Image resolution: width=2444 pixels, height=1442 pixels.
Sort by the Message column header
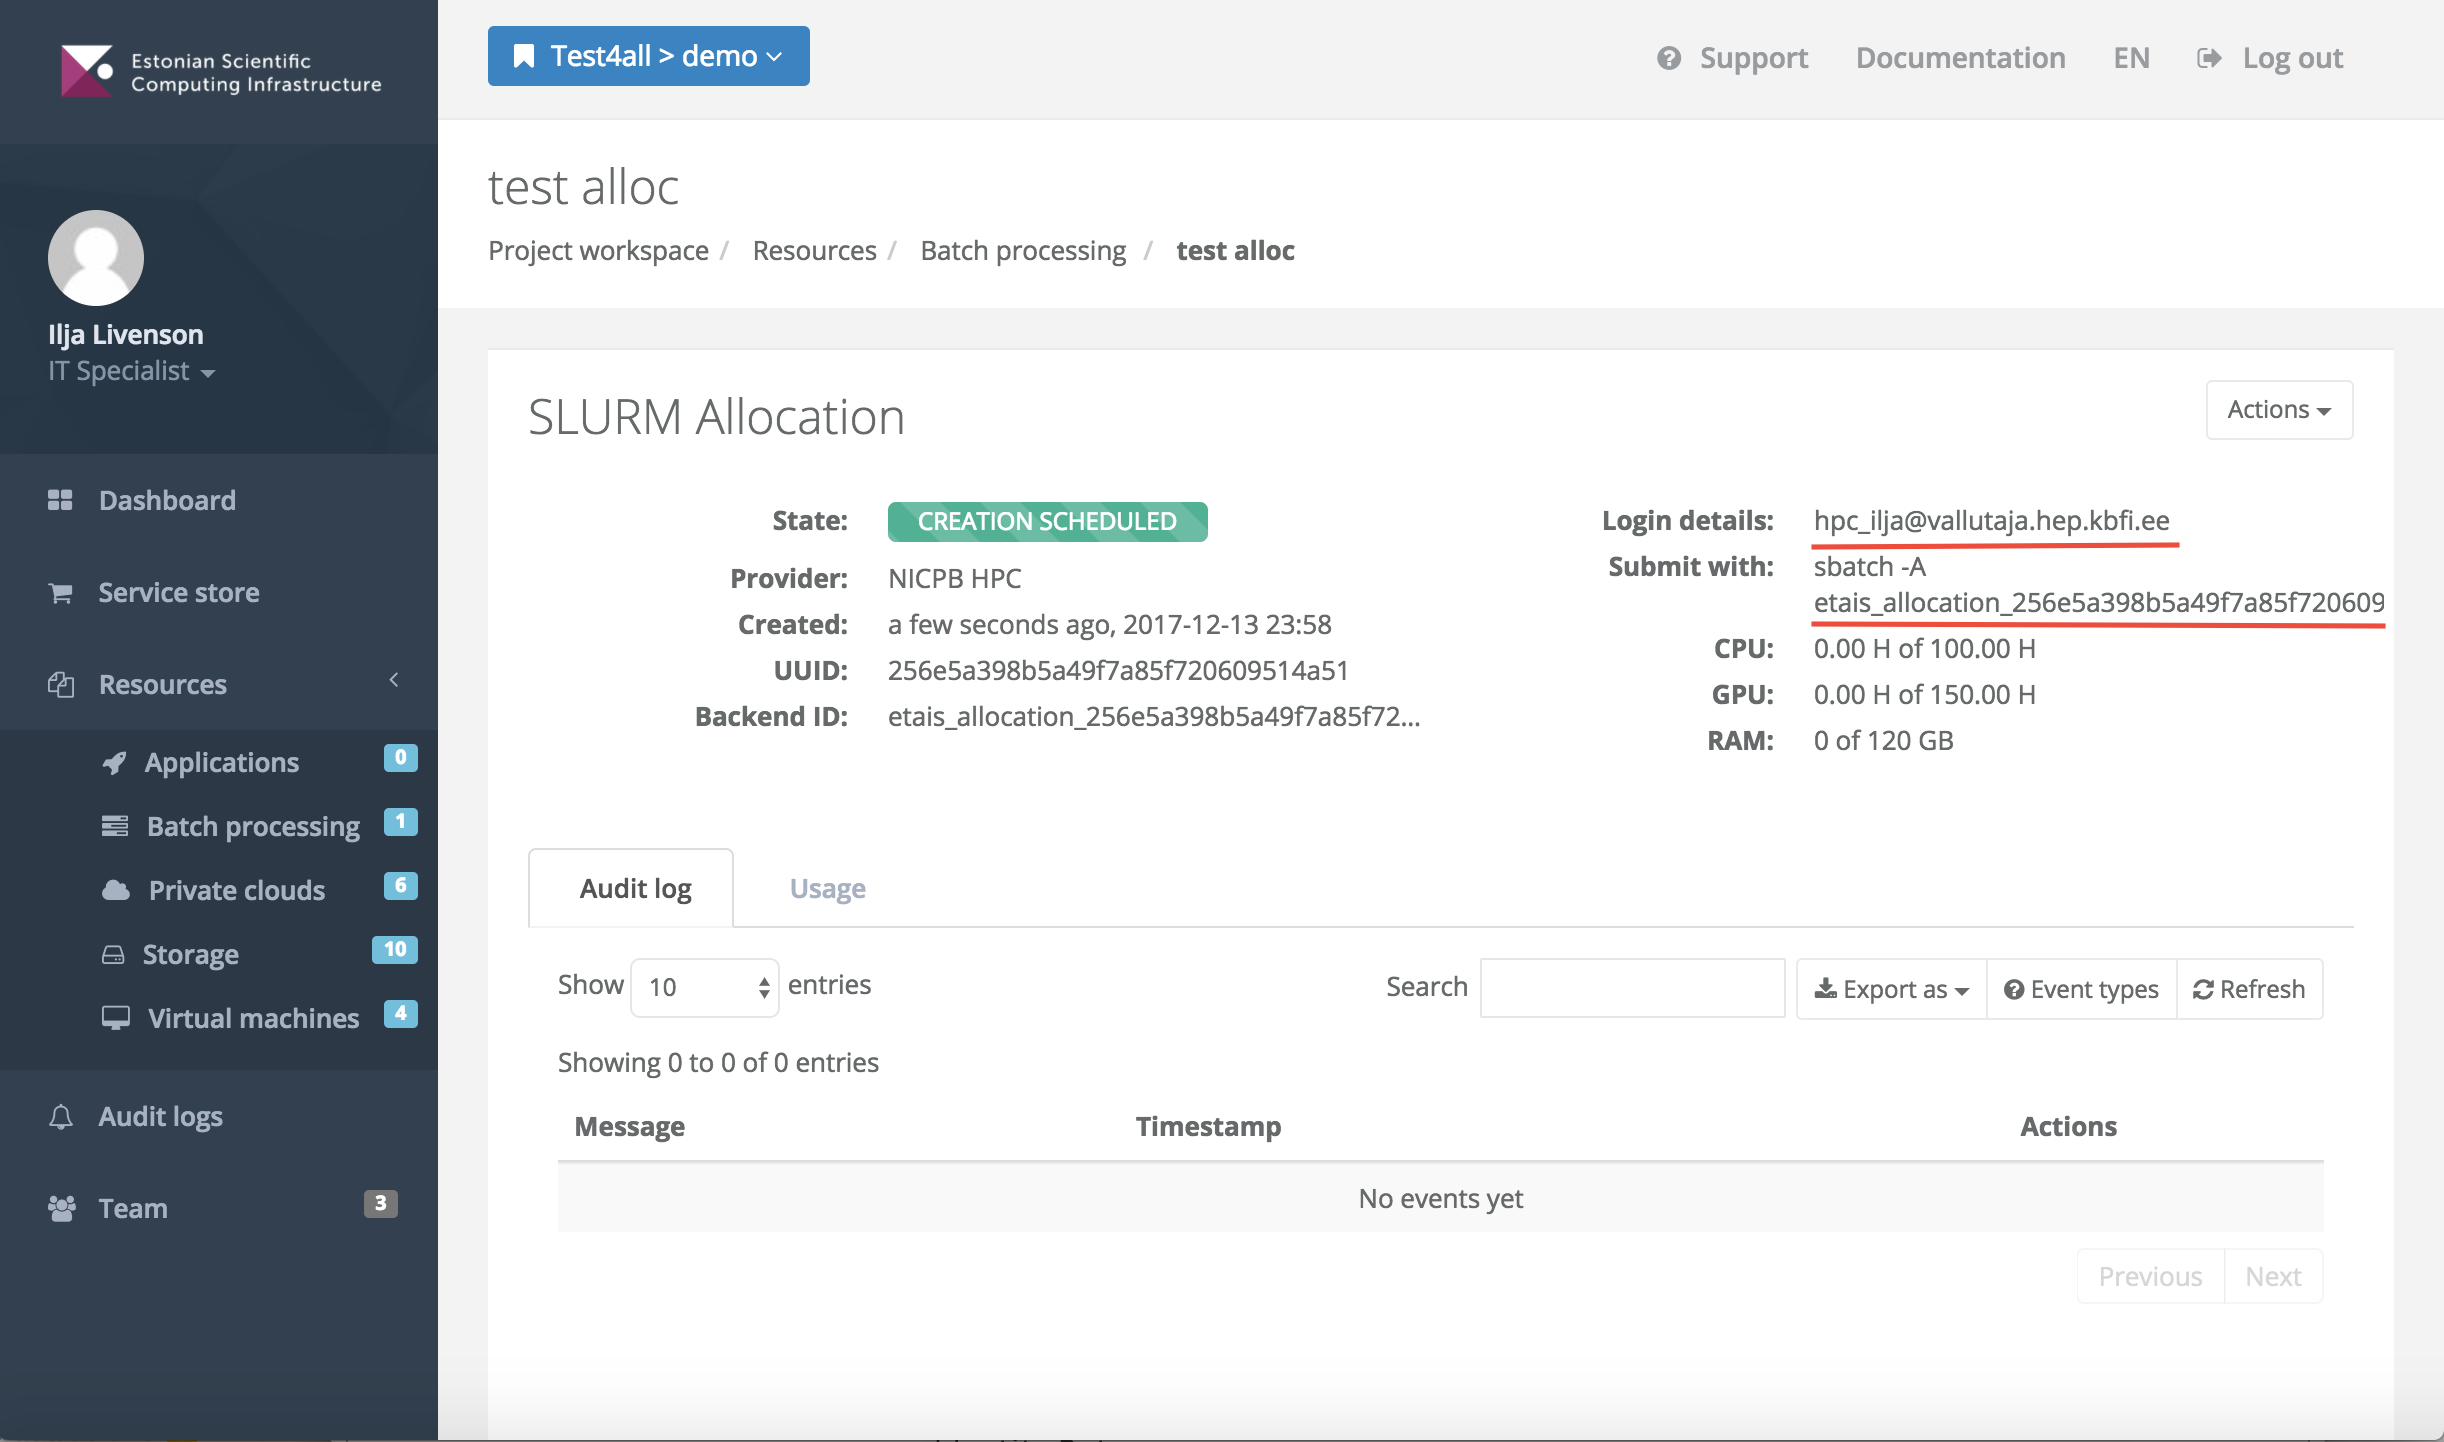629,1127
